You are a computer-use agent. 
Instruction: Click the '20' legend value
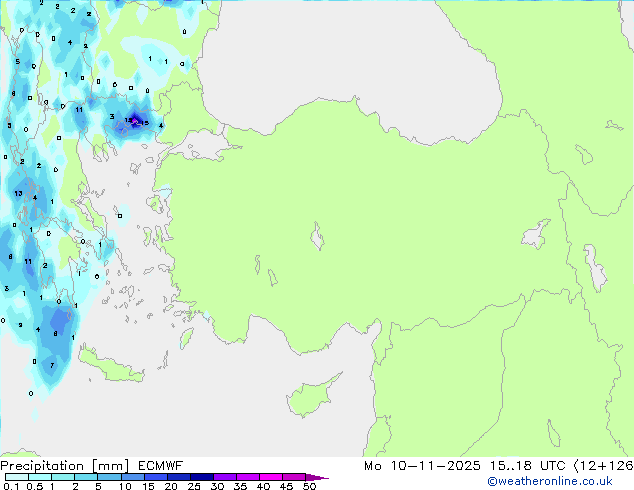tap(171, 486)
